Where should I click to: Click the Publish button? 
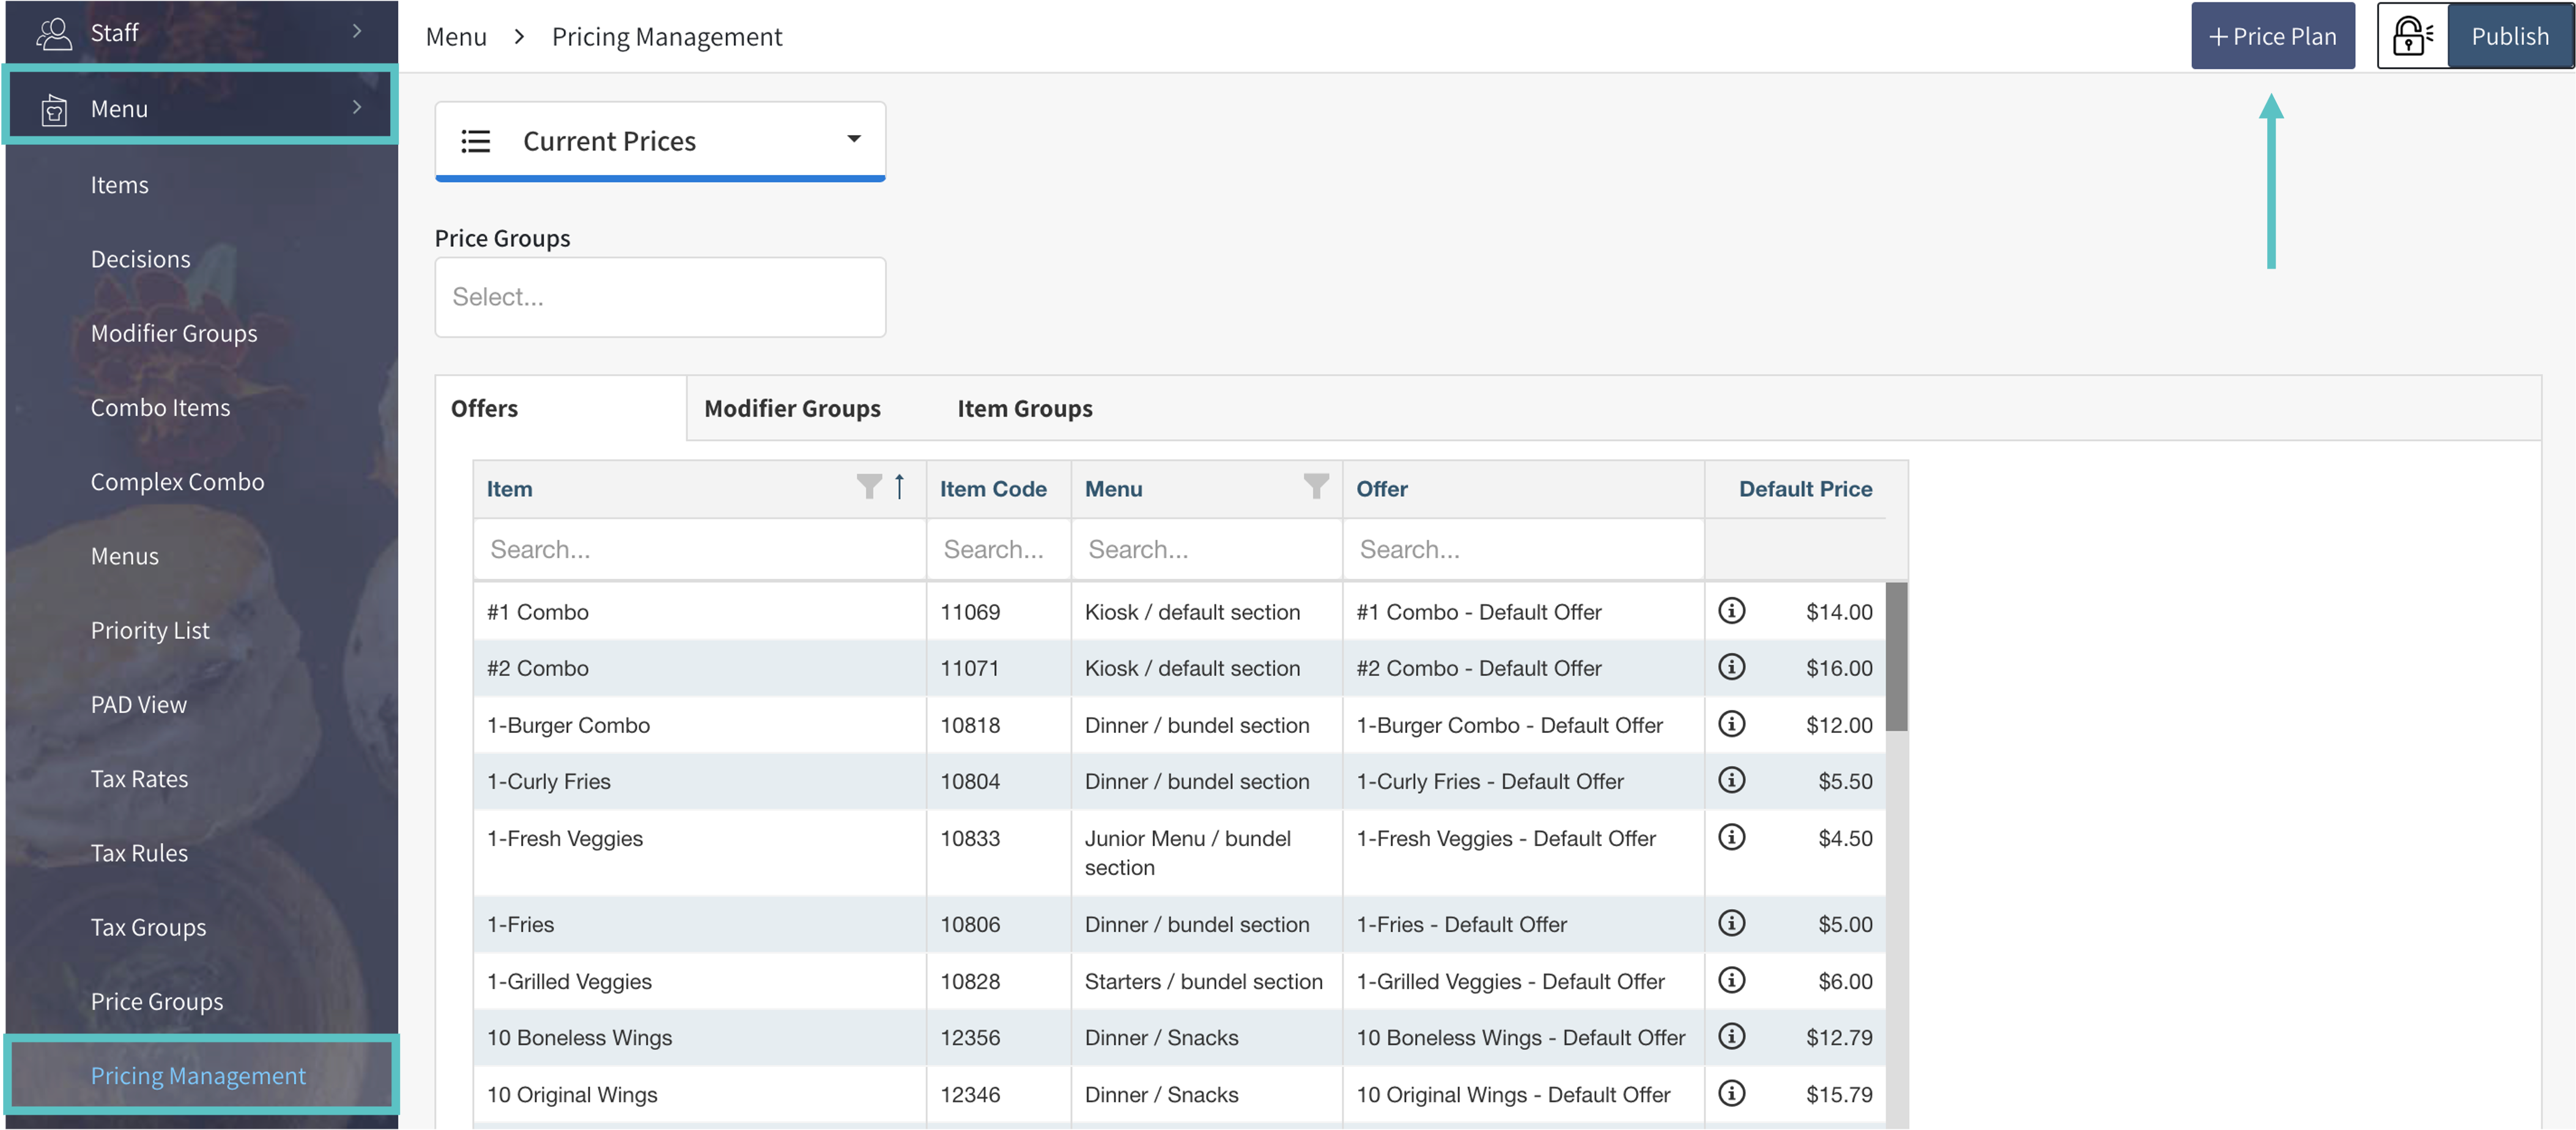pos(2509,36)
